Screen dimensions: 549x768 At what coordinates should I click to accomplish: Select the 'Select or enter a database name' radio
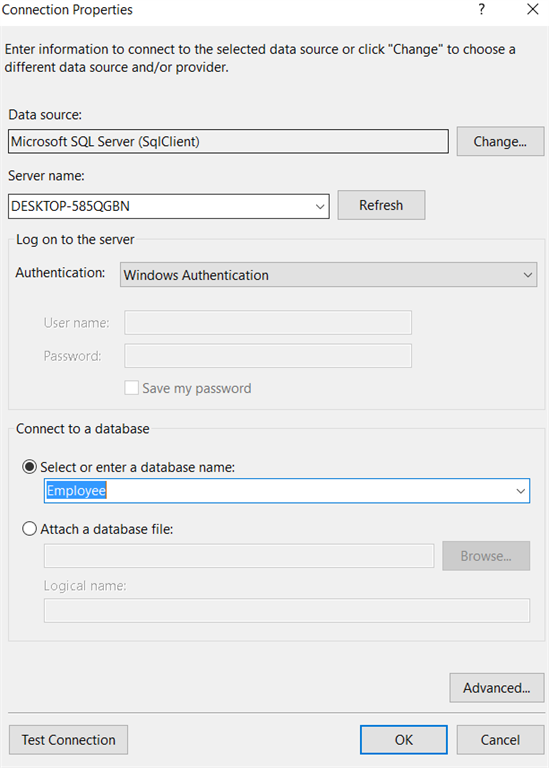click(29, 467)
